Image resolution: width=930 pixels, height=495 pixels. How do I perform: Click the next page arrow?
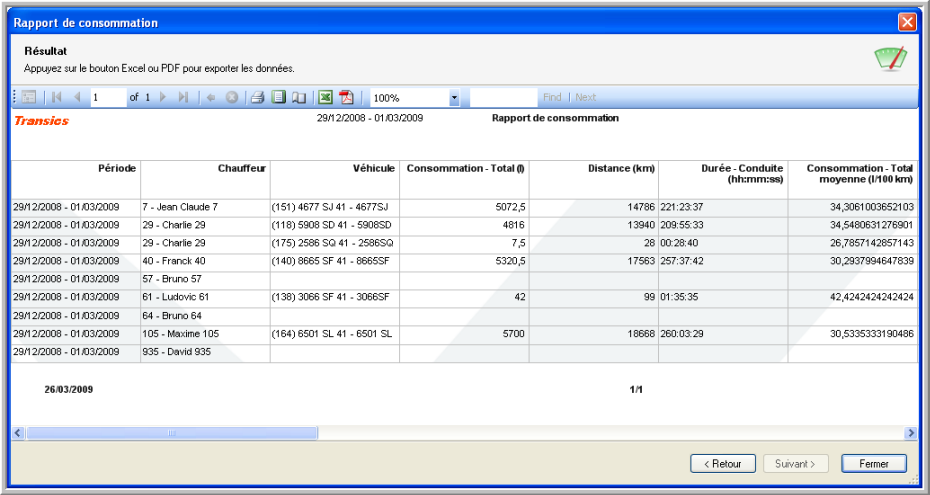[163, 98]
